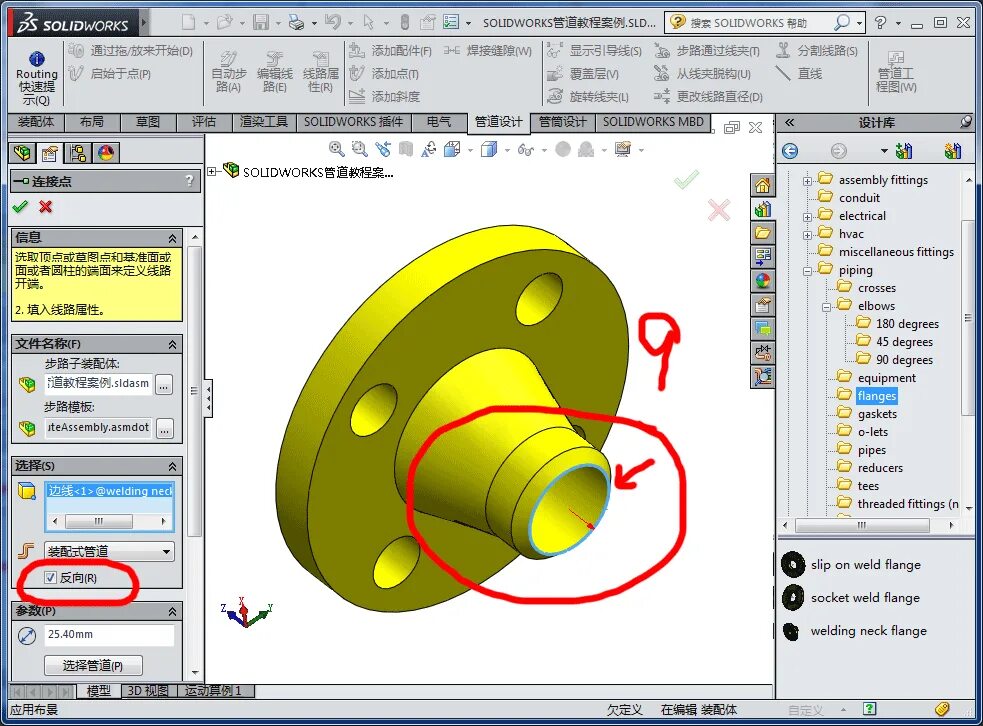
Task: Collapse the 参数 section chevron
Action: 172,612
